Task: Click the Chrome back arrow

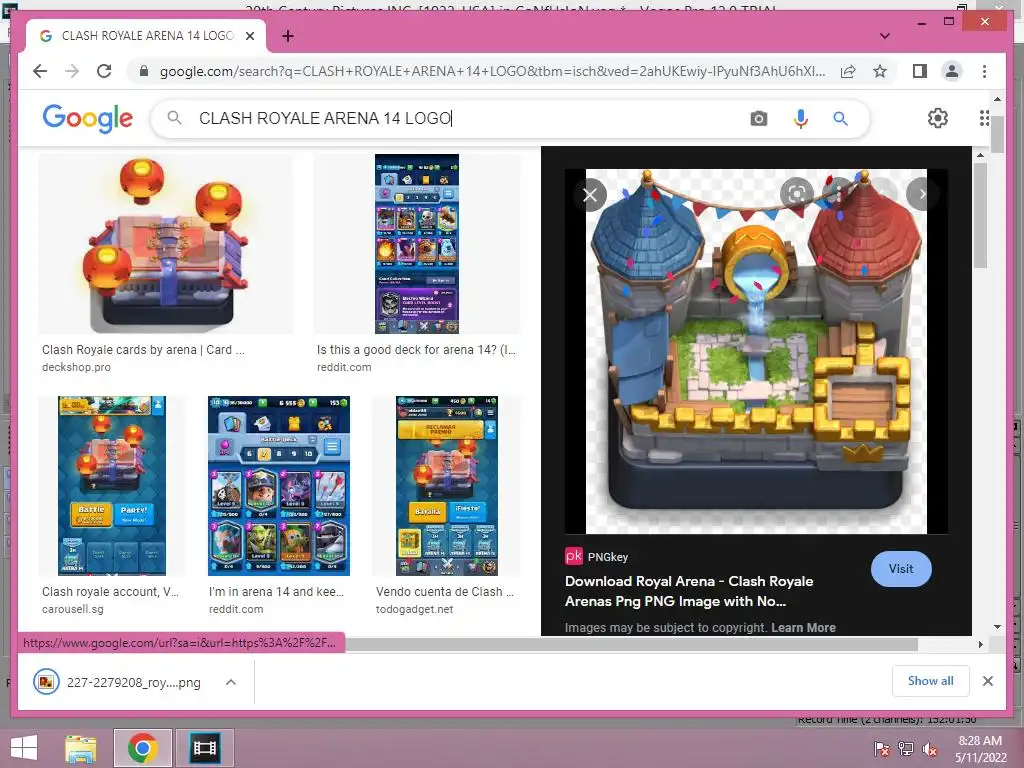Action: 40,71
